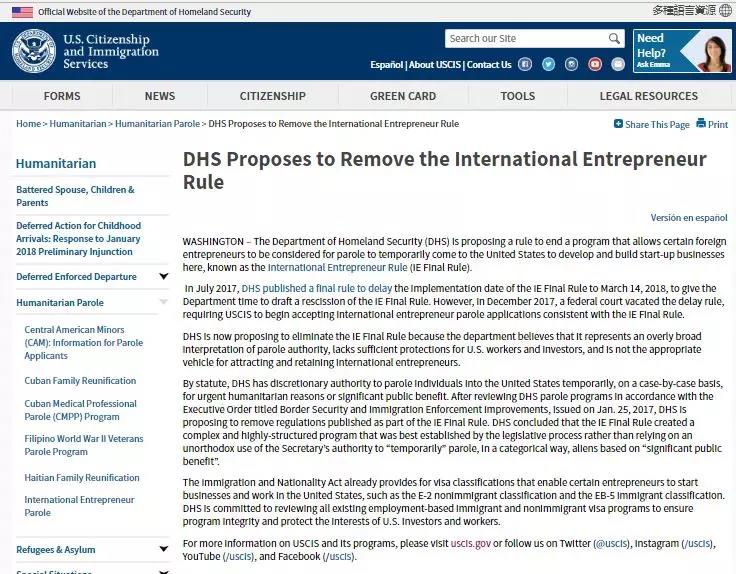Open the uscis.gov link in article
736x574 pixels.
(x=470, y=543)
